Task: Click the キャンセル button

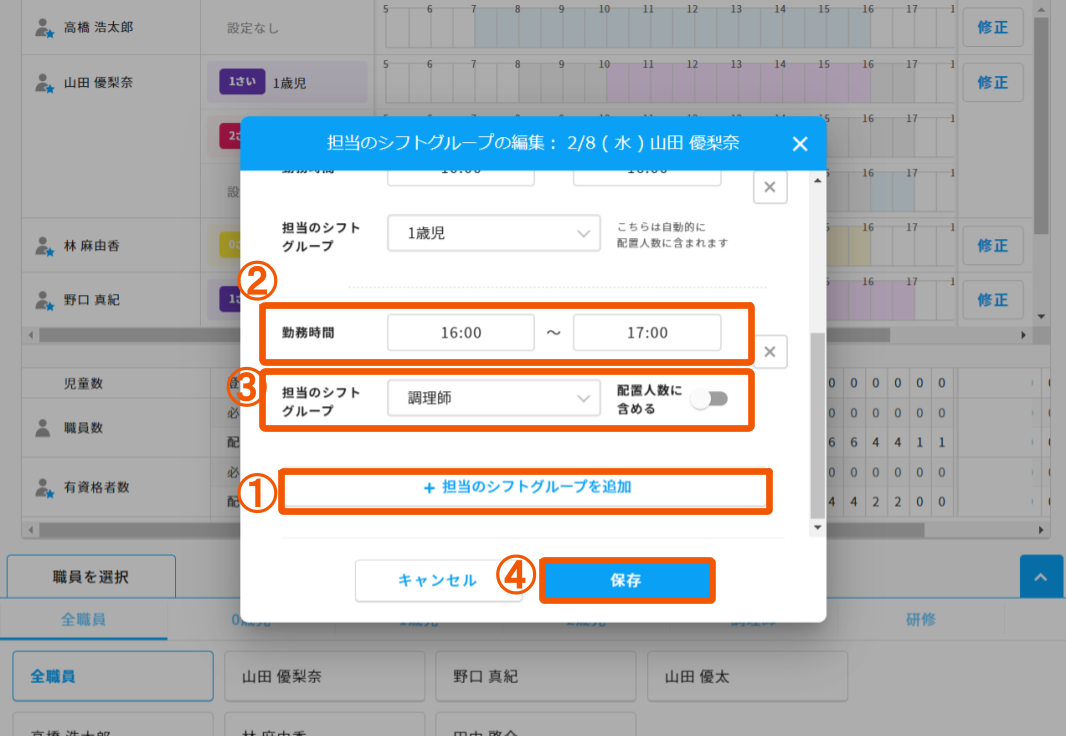Action: tap(437, 581)
